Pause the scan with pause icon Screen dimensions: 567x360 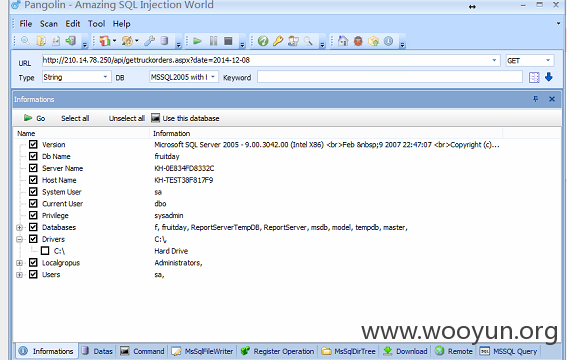point(213,41)
